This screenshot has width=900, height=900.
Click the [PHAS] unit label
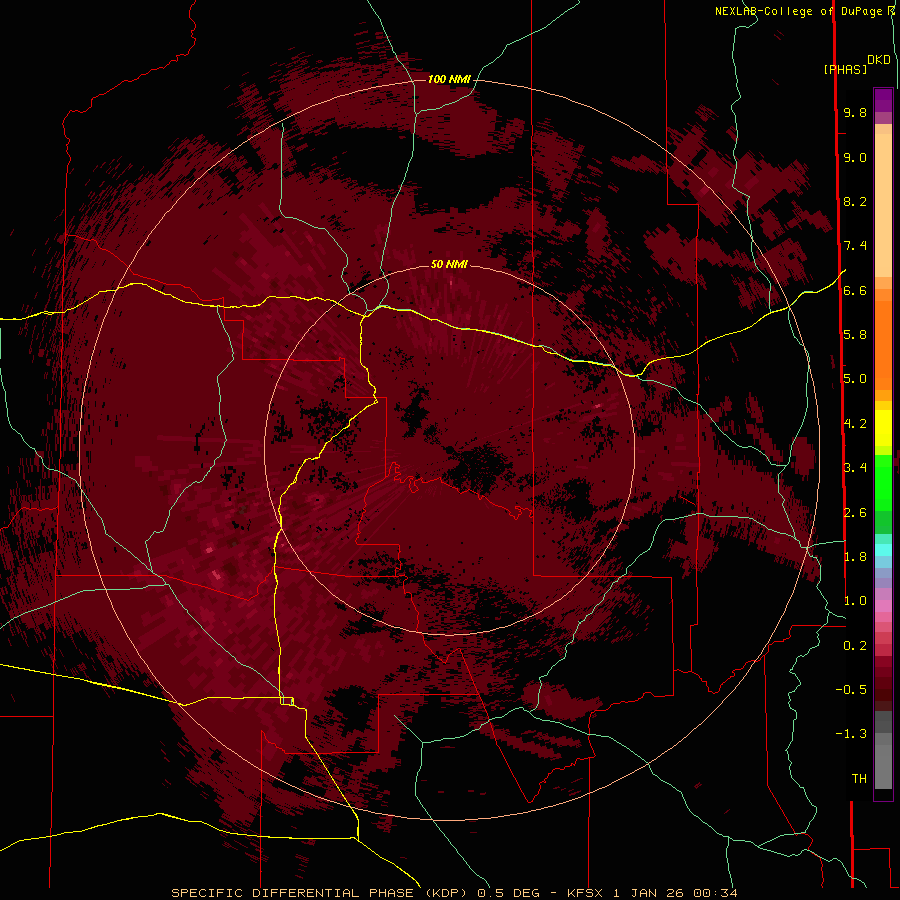pyautogui.click(x=845, y=70)
